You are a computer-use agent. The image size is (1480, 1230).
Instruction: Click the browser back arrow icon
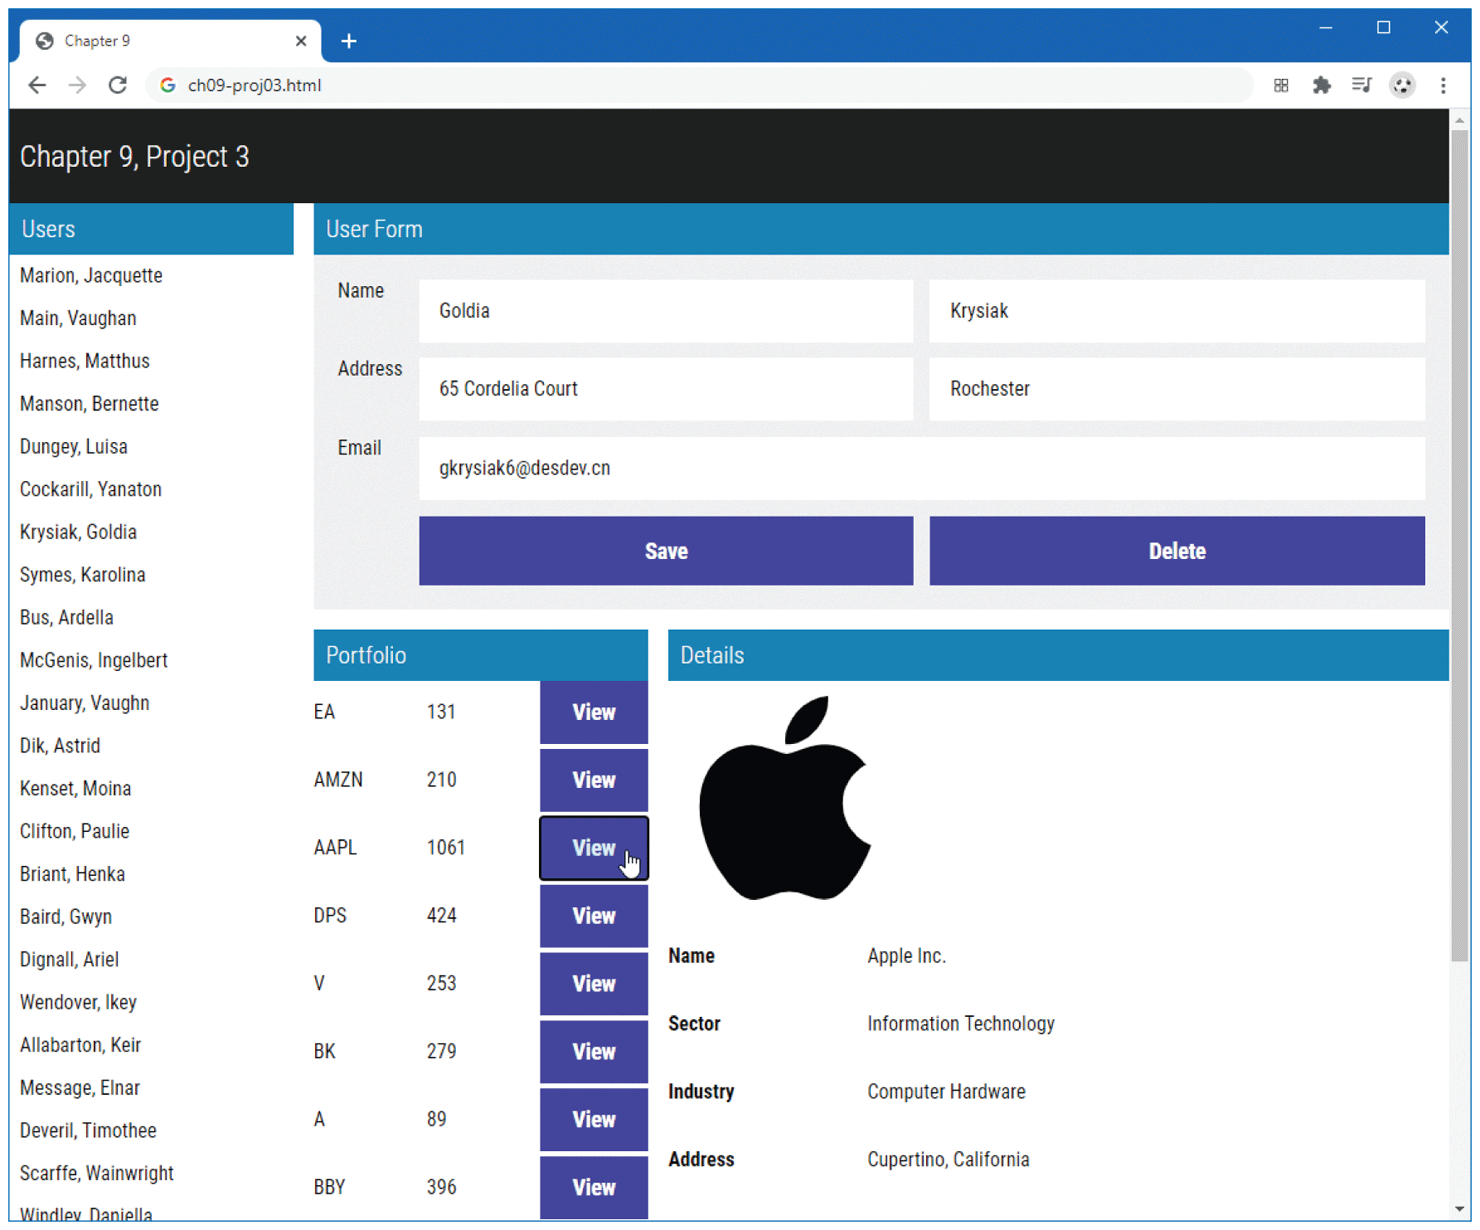pos(37,85)
